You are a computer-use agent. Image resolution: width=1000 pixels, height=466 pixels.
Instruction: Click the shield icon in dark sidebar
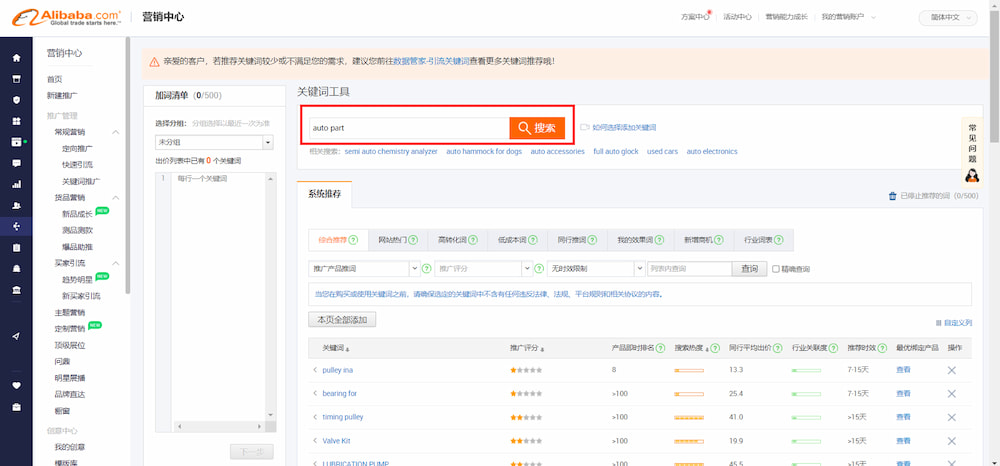[x=17, y=100]
